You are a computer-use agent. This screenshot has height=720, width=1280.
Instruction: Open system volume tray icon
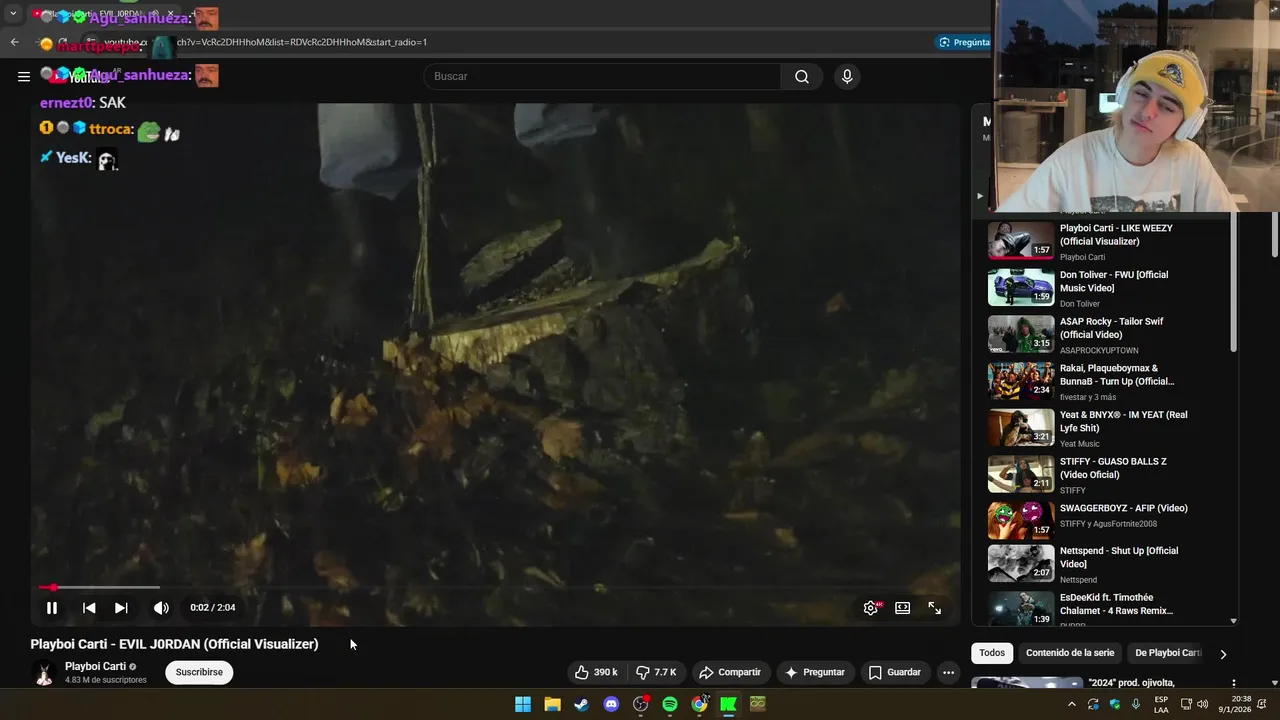pos(1204,704)
